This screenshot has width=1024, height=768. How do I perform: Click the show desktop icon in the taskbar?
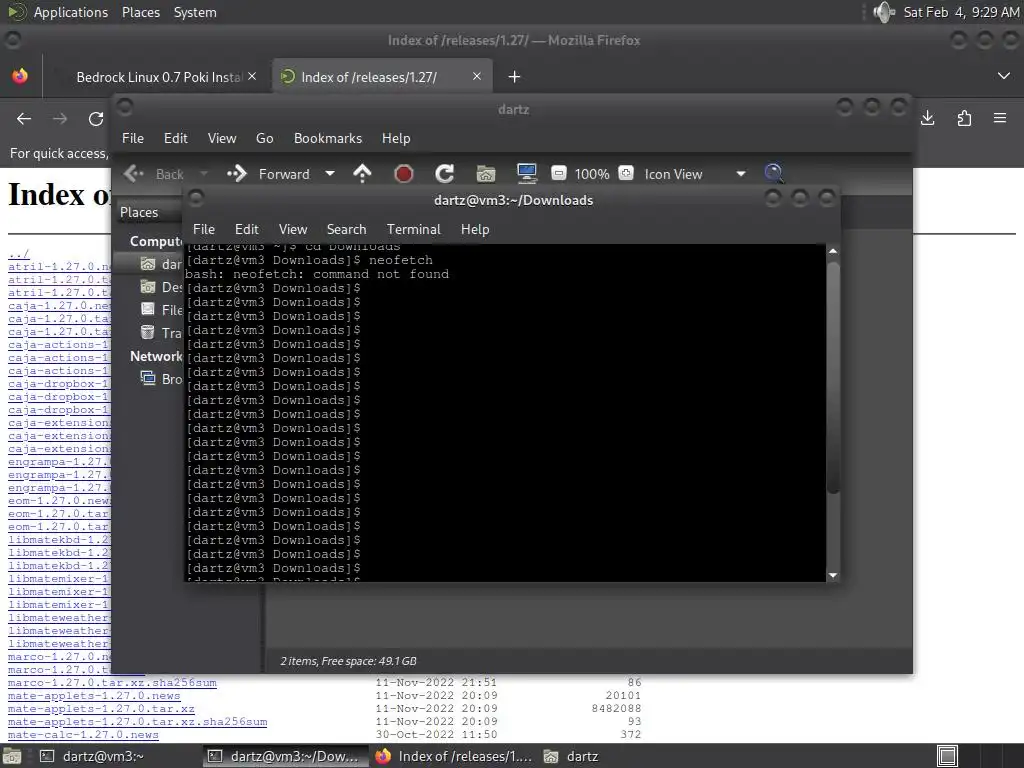[x=11, y=756]
